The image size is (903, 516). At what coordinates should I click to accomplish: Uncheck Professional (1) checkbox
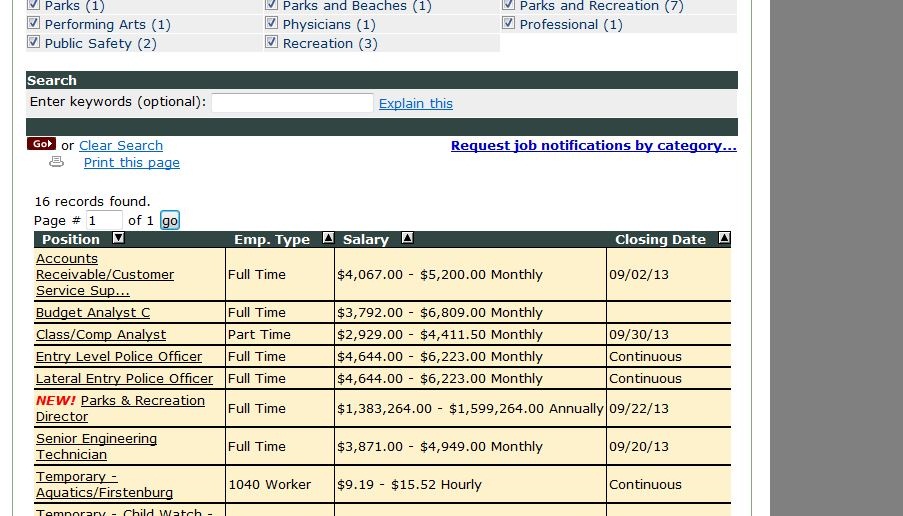click(508, 23)
